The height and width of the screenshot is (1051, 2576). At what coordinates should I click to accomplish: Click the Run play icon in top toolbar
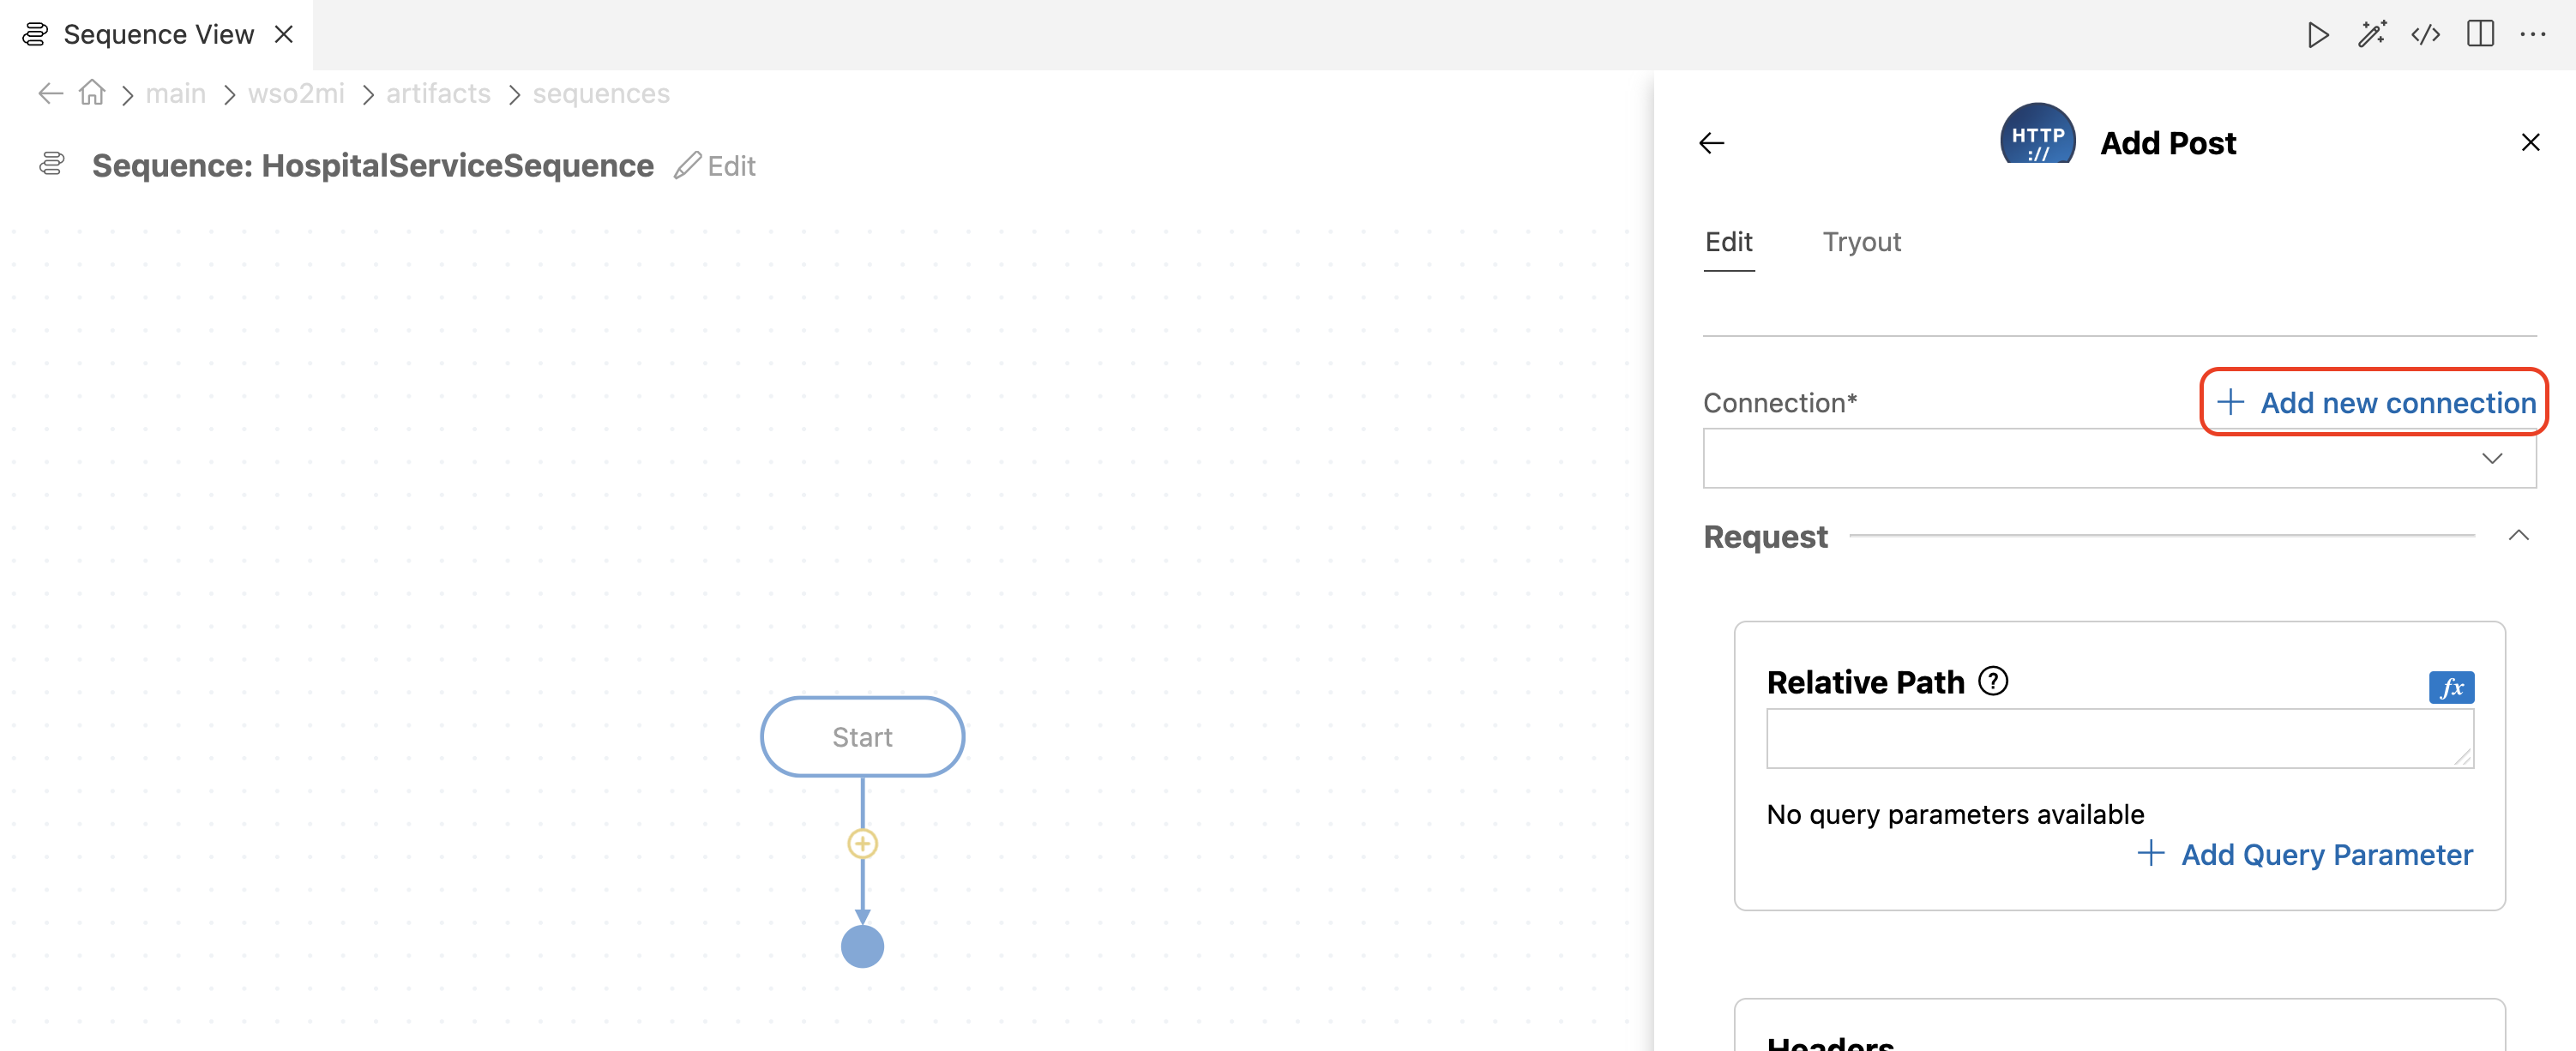(2317, 35)
